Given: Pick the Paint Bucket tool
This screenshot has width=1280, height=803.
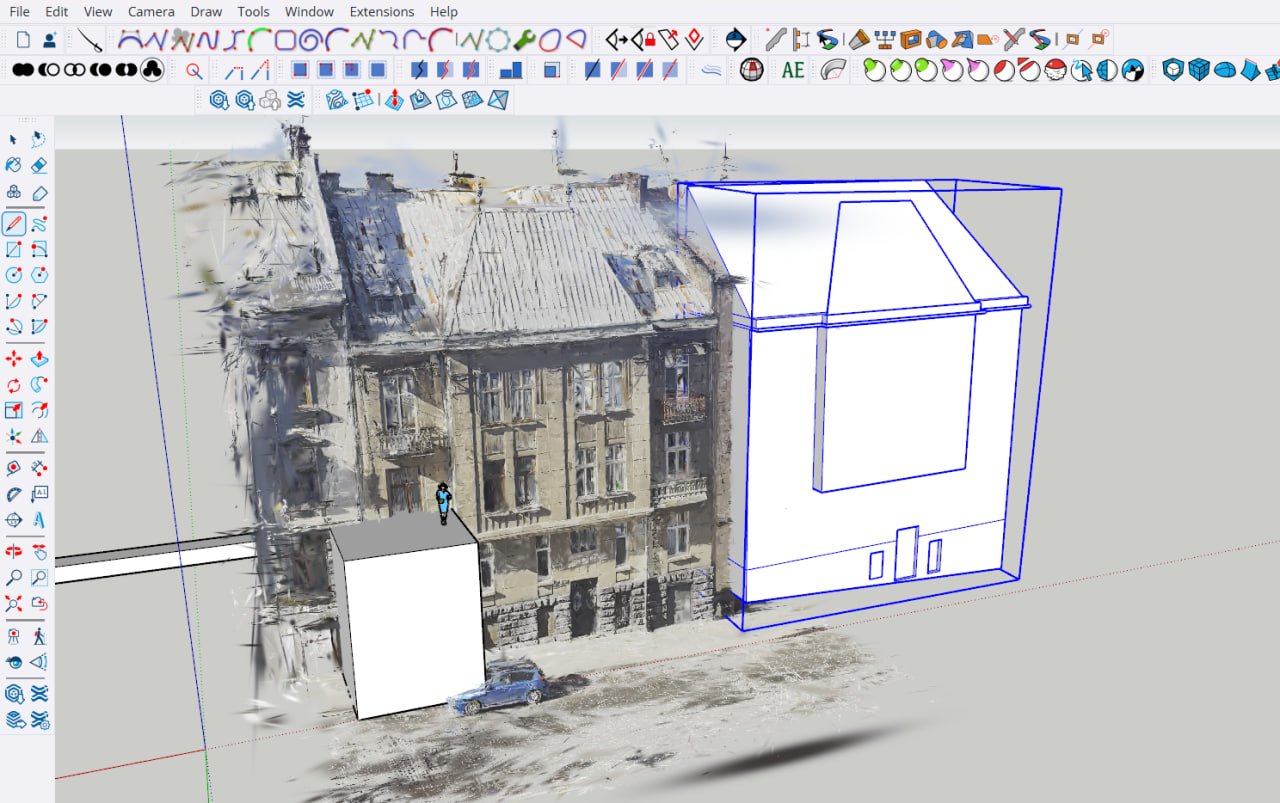Looking at the screenshot, I should pyautogui.click(x=12, y=165).
